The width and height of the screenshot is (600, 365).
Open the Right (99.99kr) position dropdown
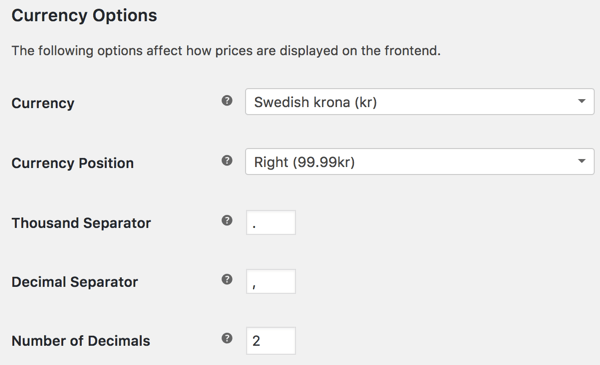(420, 162)
